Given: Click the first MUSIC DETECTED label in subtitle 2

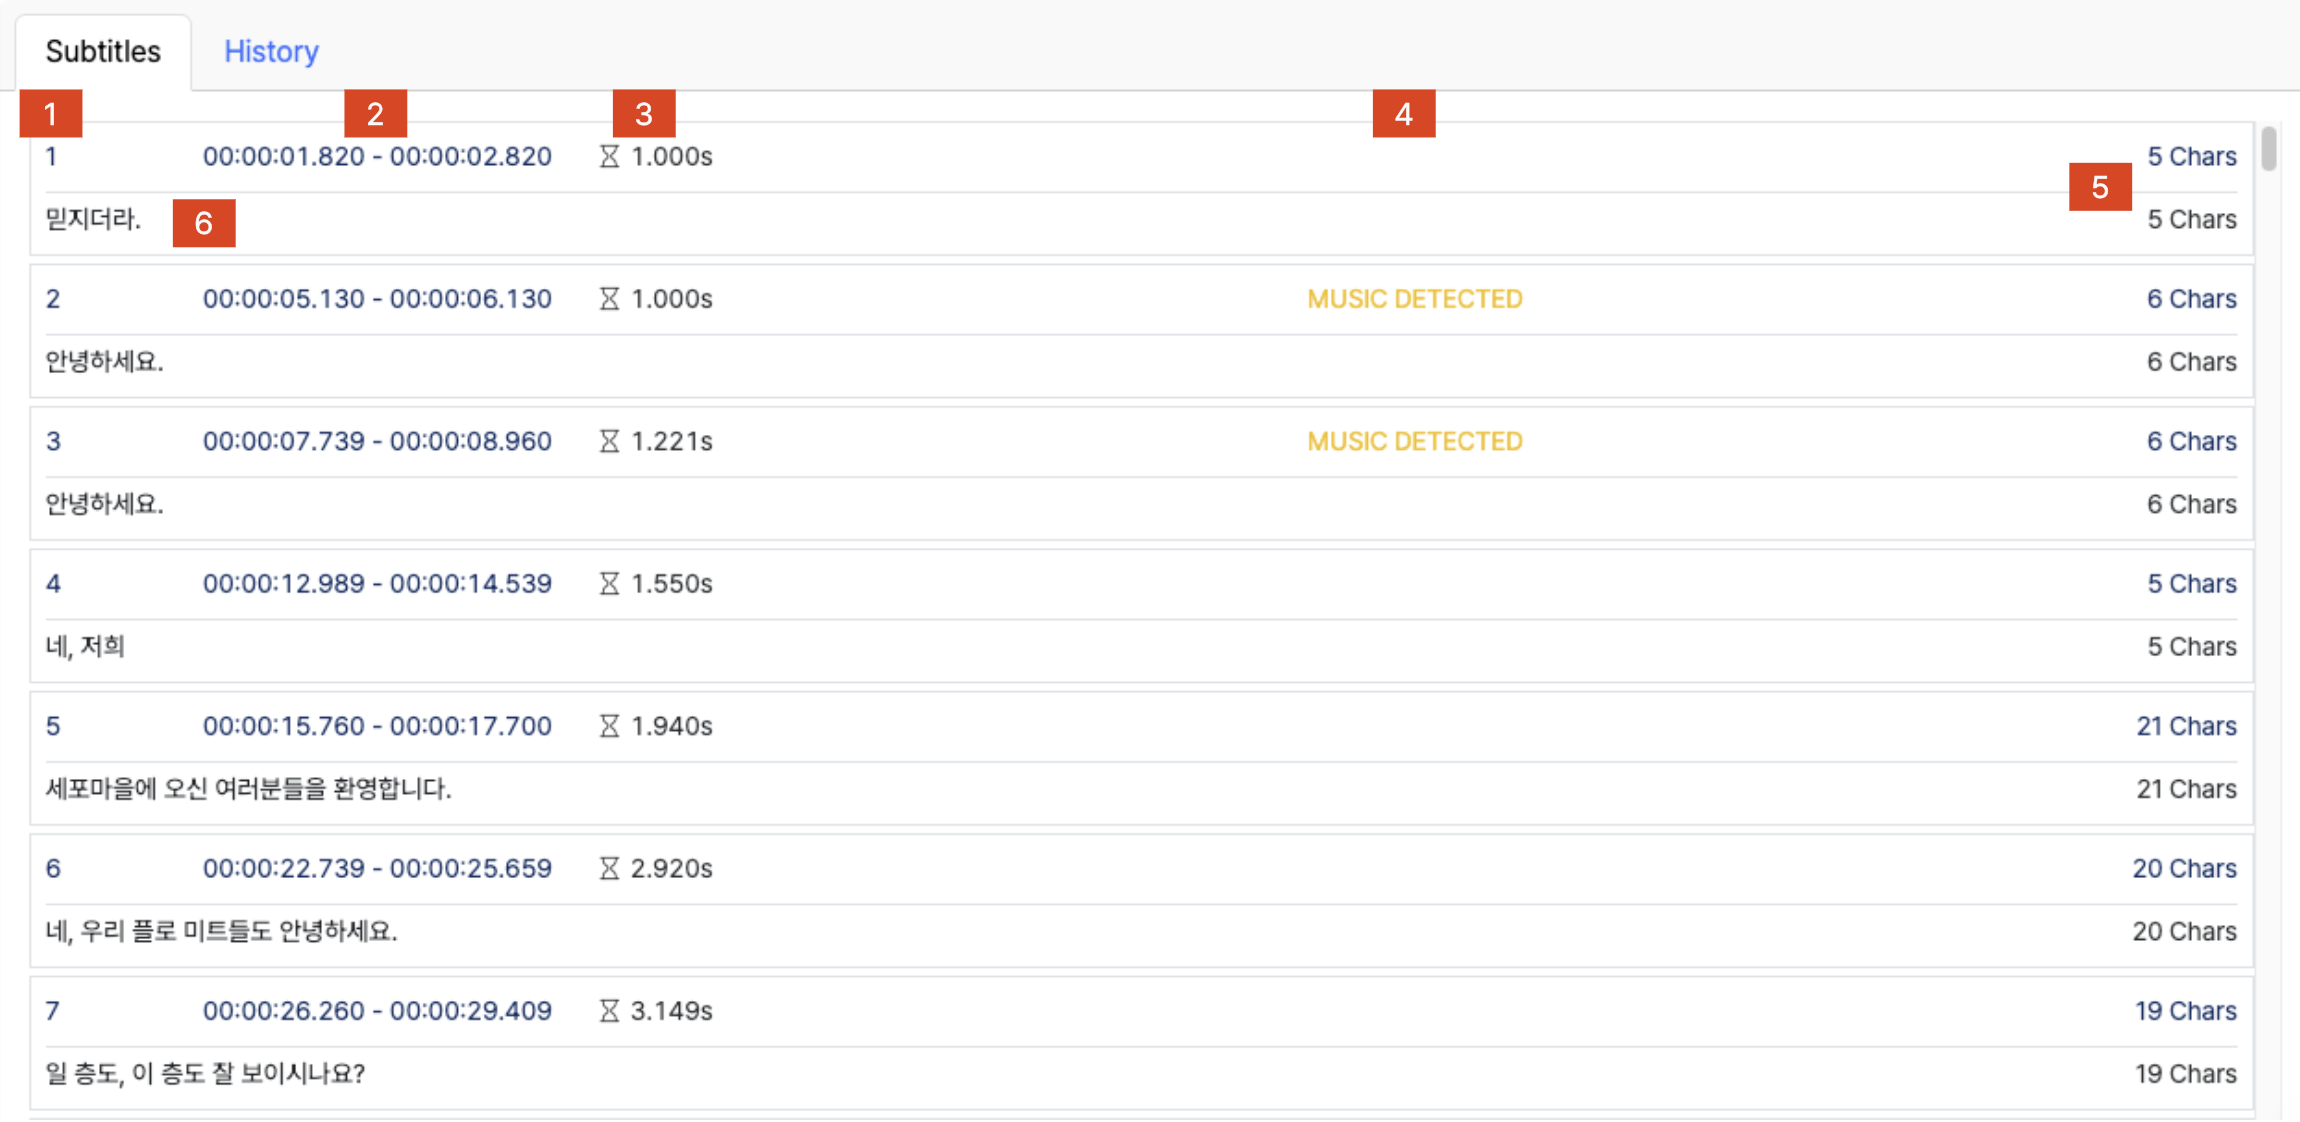Looking at the screenshot, I should tap(1414, 299).
